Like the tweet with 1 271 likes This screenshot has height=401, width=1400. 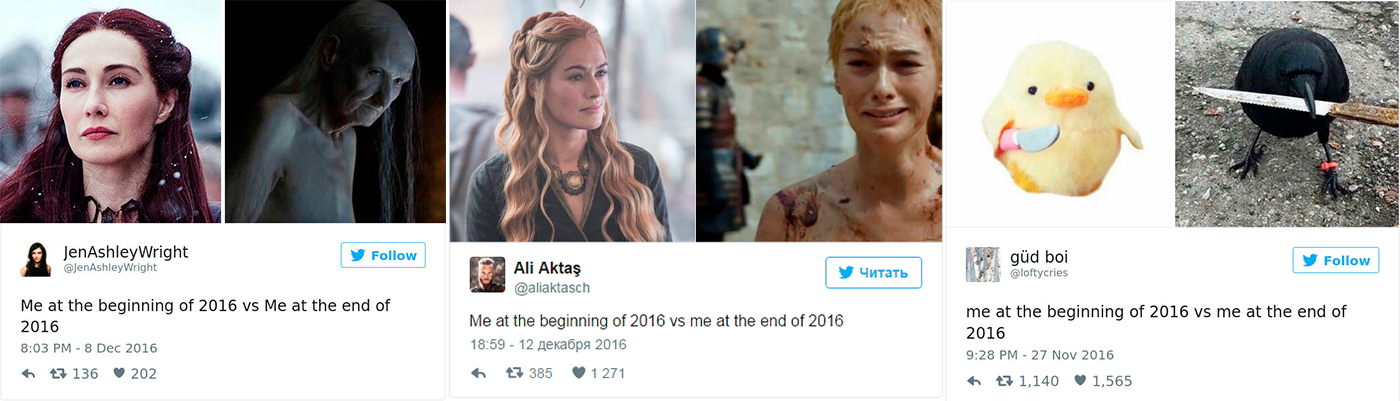(578, 373)
